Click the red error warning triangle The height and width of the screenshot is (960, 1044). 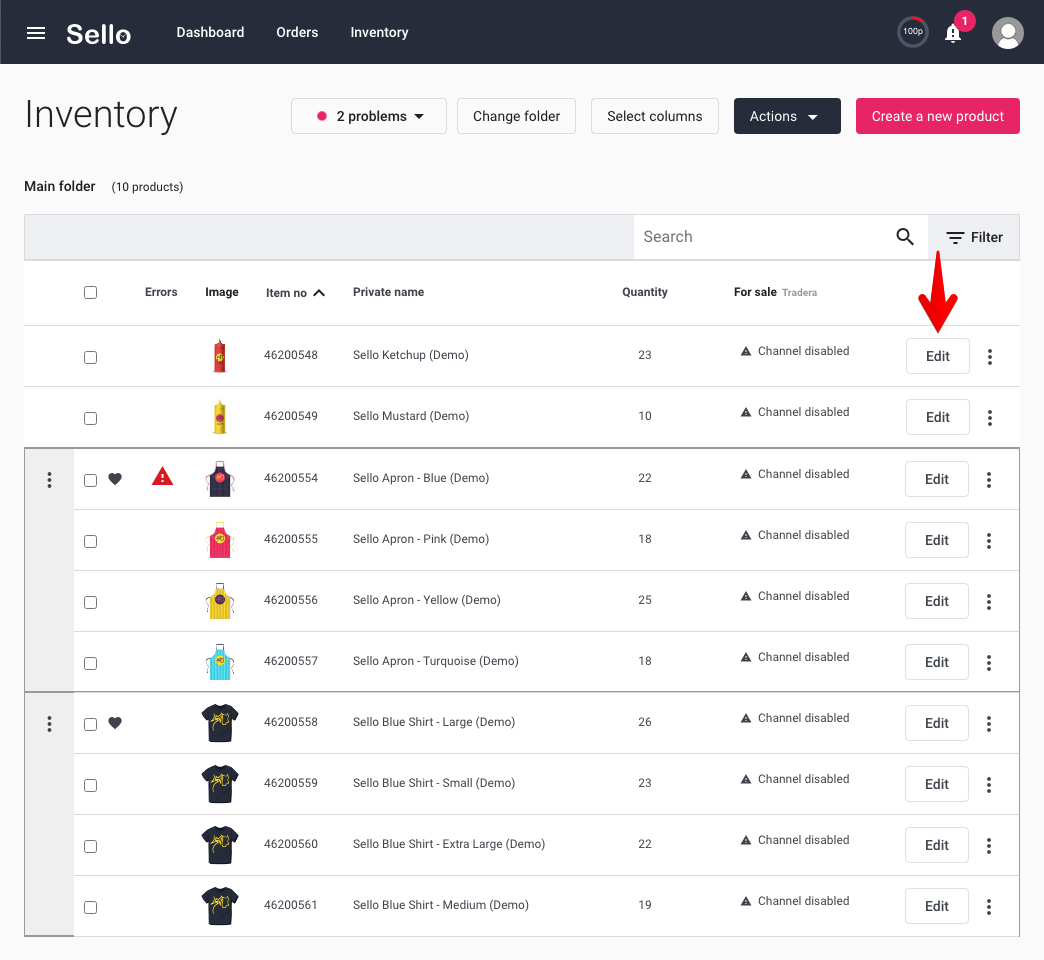162,477
